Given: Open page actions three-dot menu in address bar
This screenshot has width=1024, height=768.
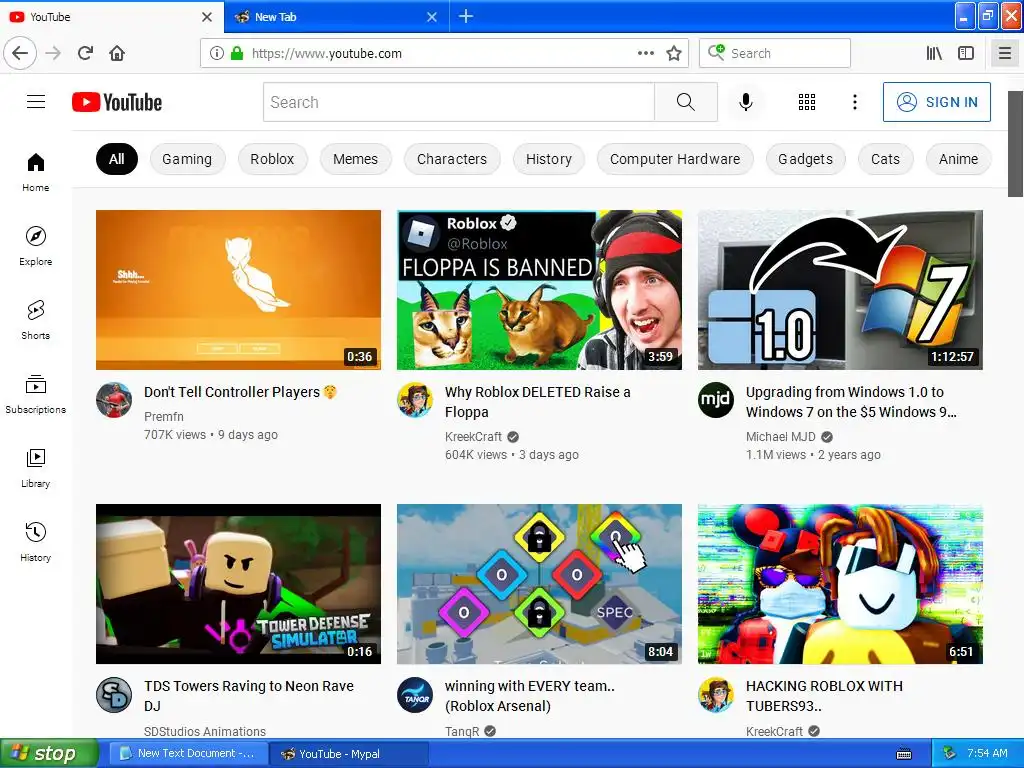Looking at the screenshot, I should [x=646, y=53].
